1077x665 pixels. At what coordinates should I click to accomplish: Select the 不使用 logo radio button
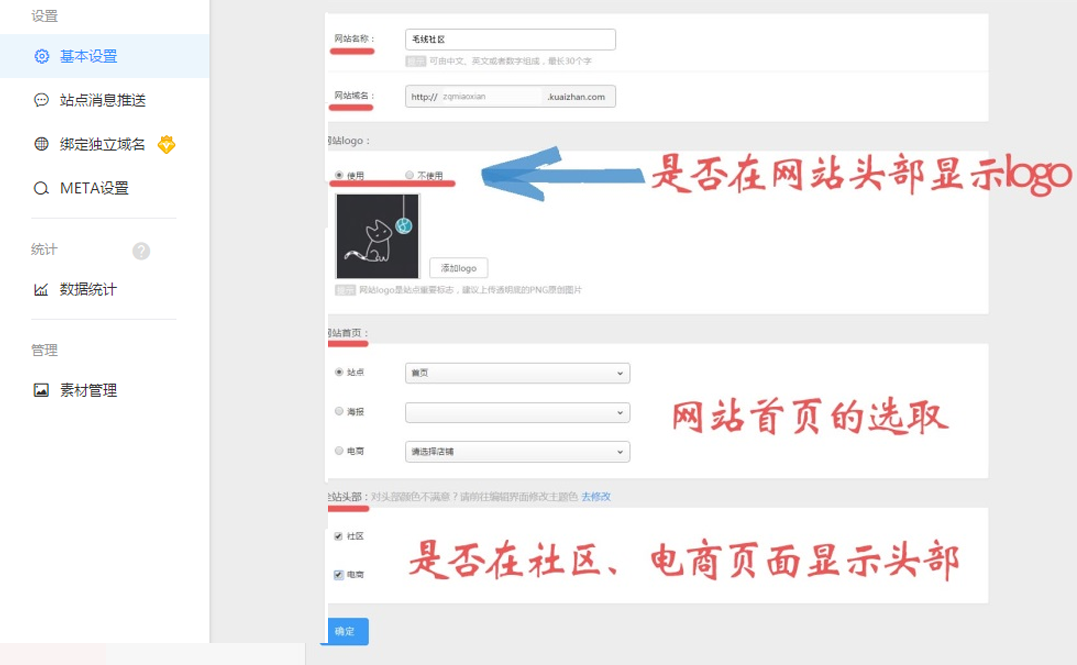pos(409,175)
